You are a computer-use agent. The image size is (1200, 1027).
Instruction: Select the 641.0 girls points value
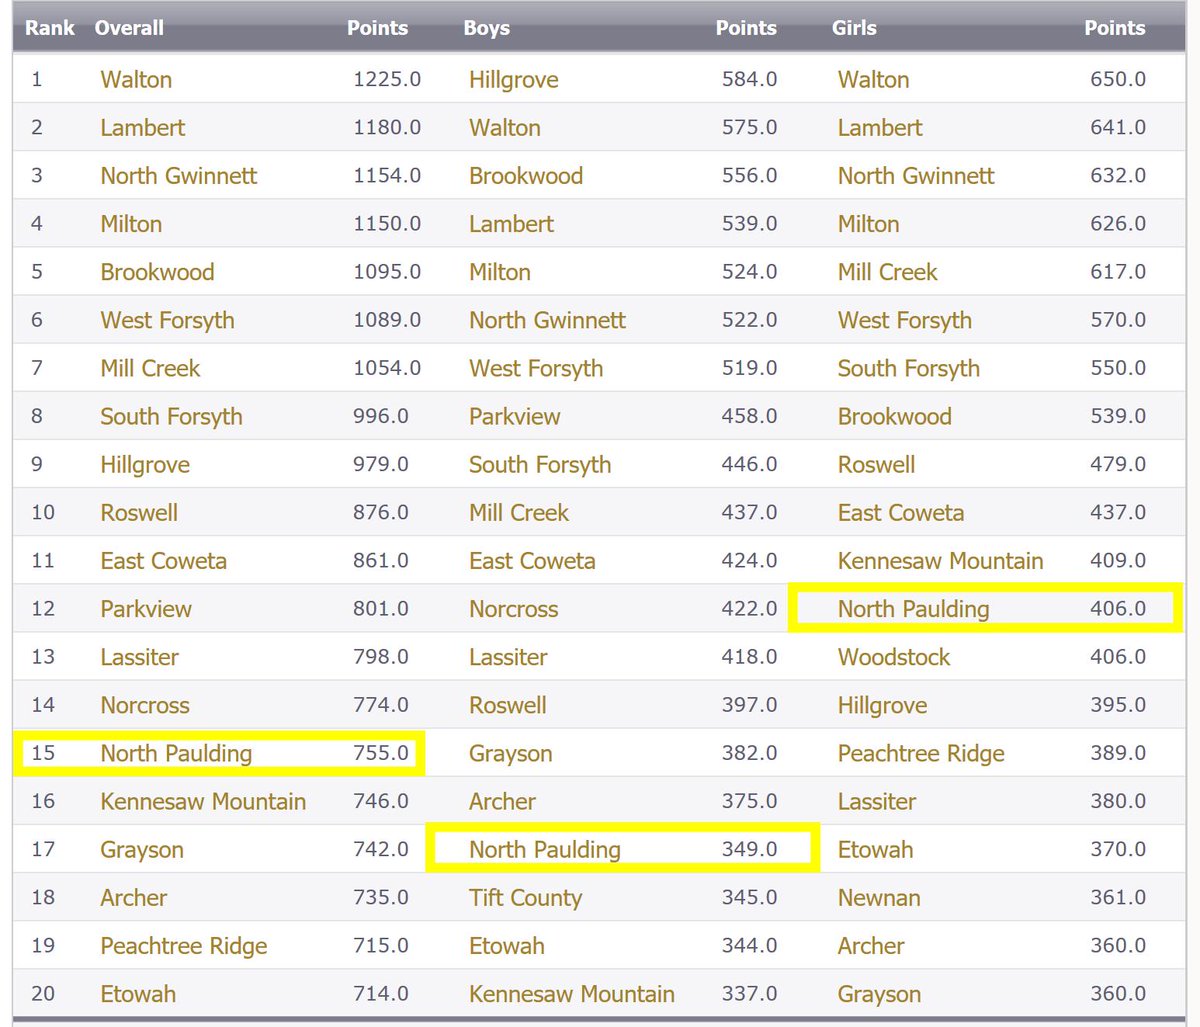pos(1118,127)
